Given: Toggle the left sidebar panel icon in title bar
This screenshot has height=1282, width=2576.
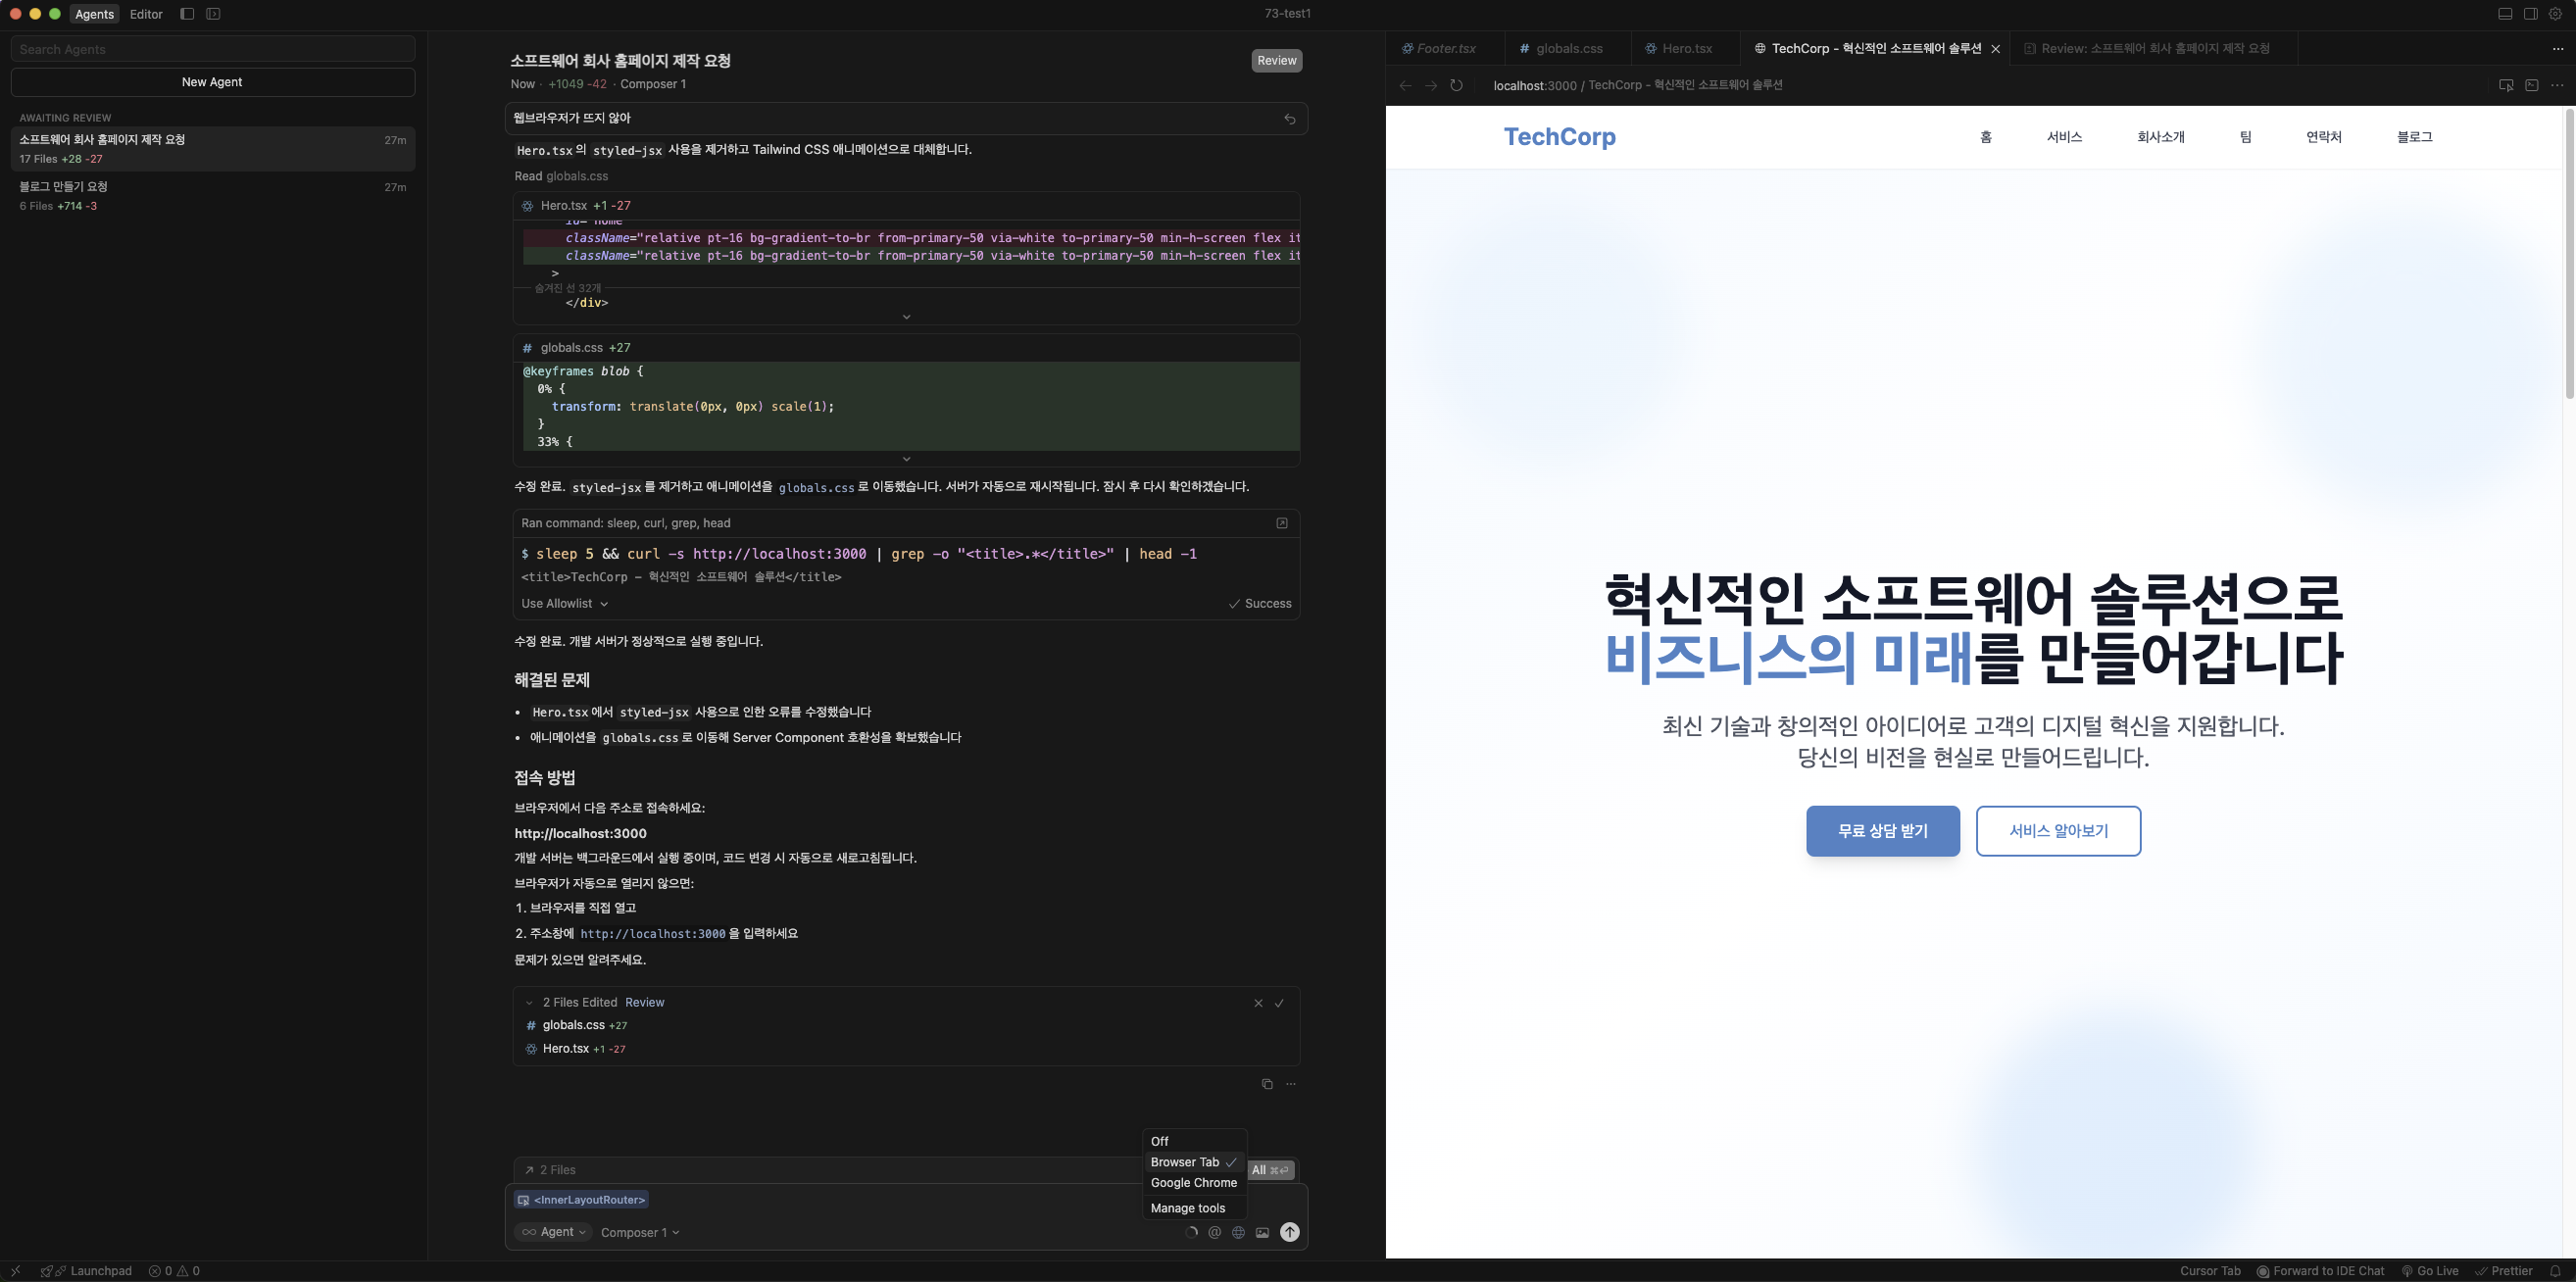Looking at the screenshot, I should point(187,14).
